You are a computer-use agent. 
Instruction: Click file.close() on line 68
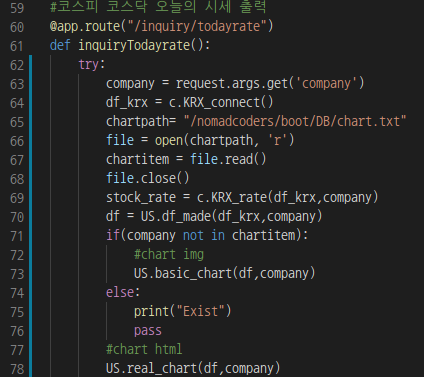click(148, 178)
